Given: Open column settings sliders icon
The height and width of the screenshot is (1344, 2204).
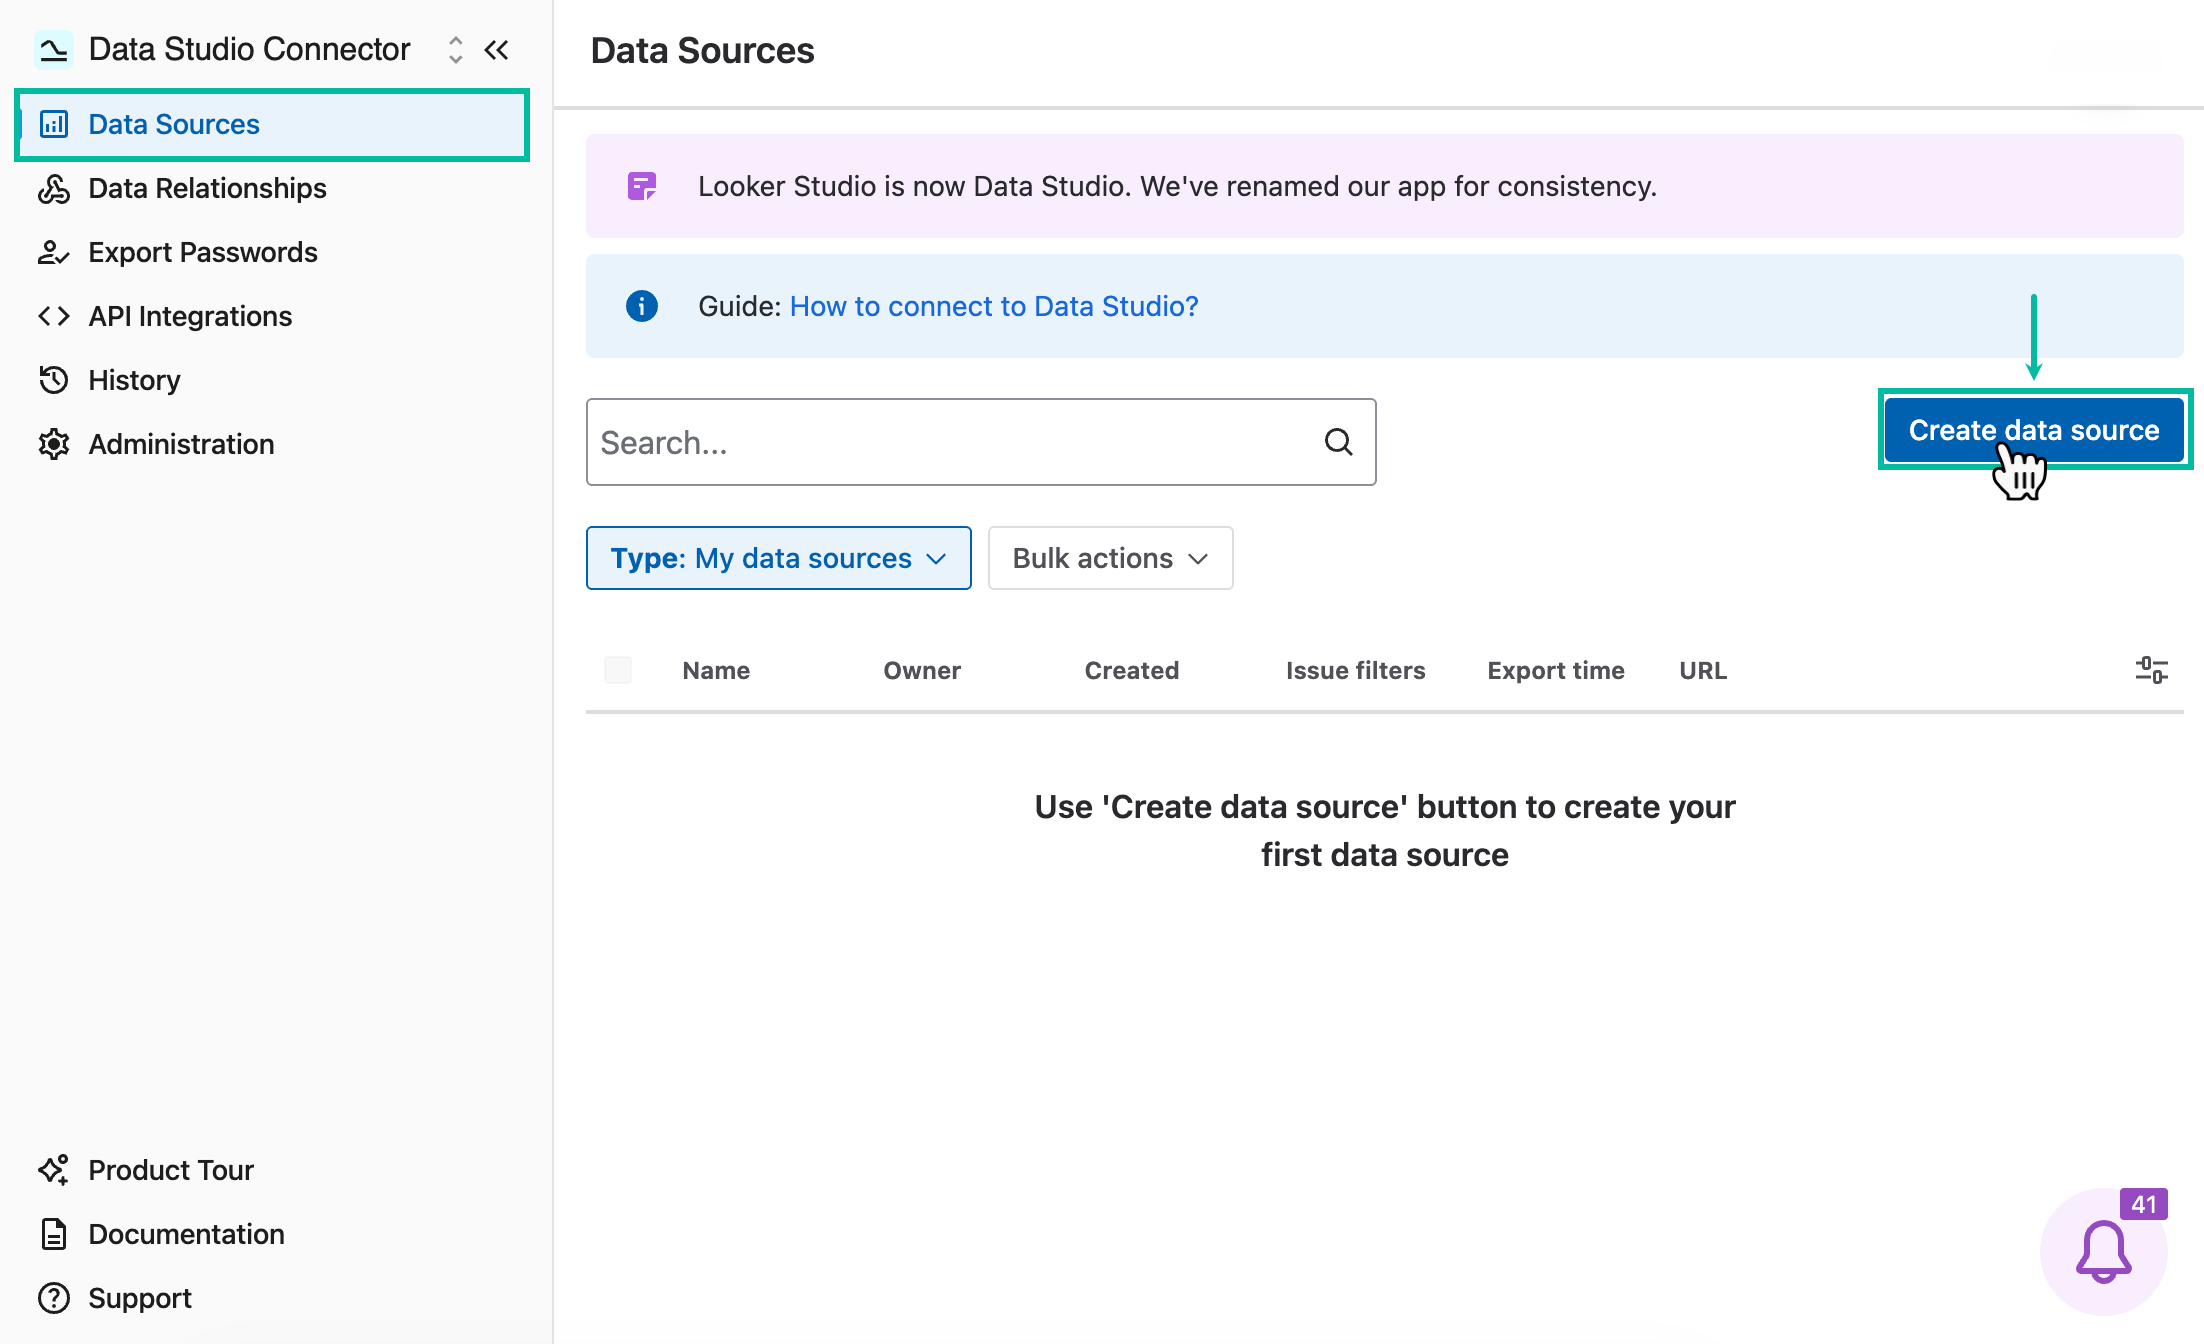Looking at the screenshot, I should [2152, 670].
